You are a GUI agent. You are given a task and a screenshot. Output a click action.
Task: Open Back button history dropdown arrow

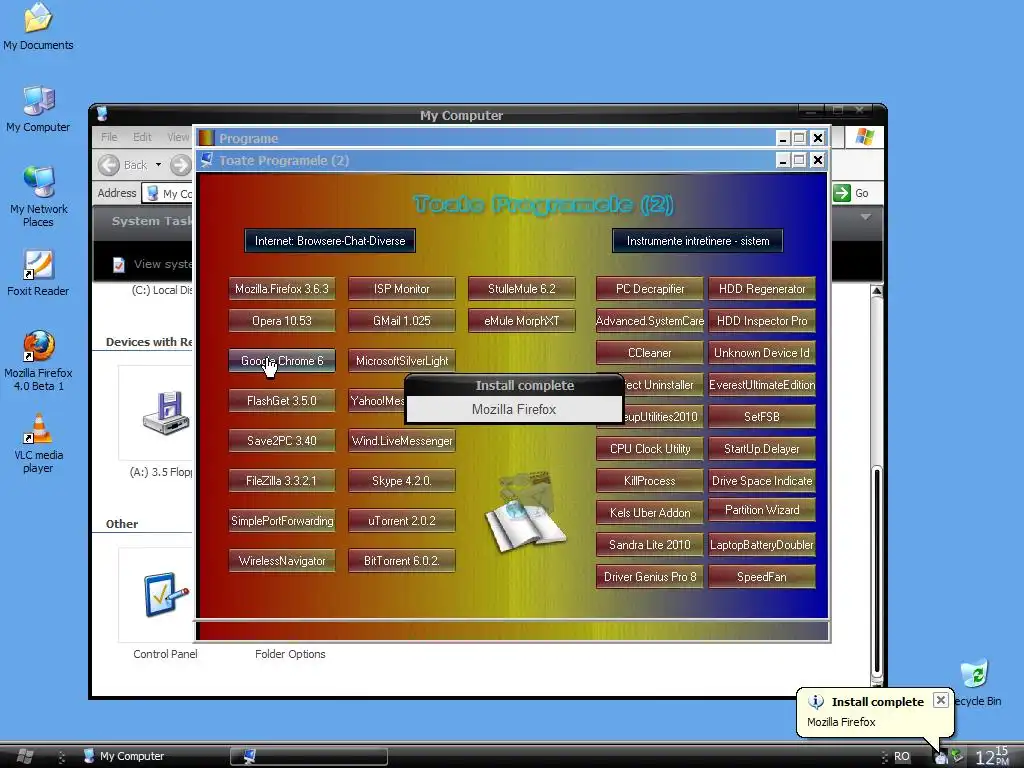(x=158, y=165)
